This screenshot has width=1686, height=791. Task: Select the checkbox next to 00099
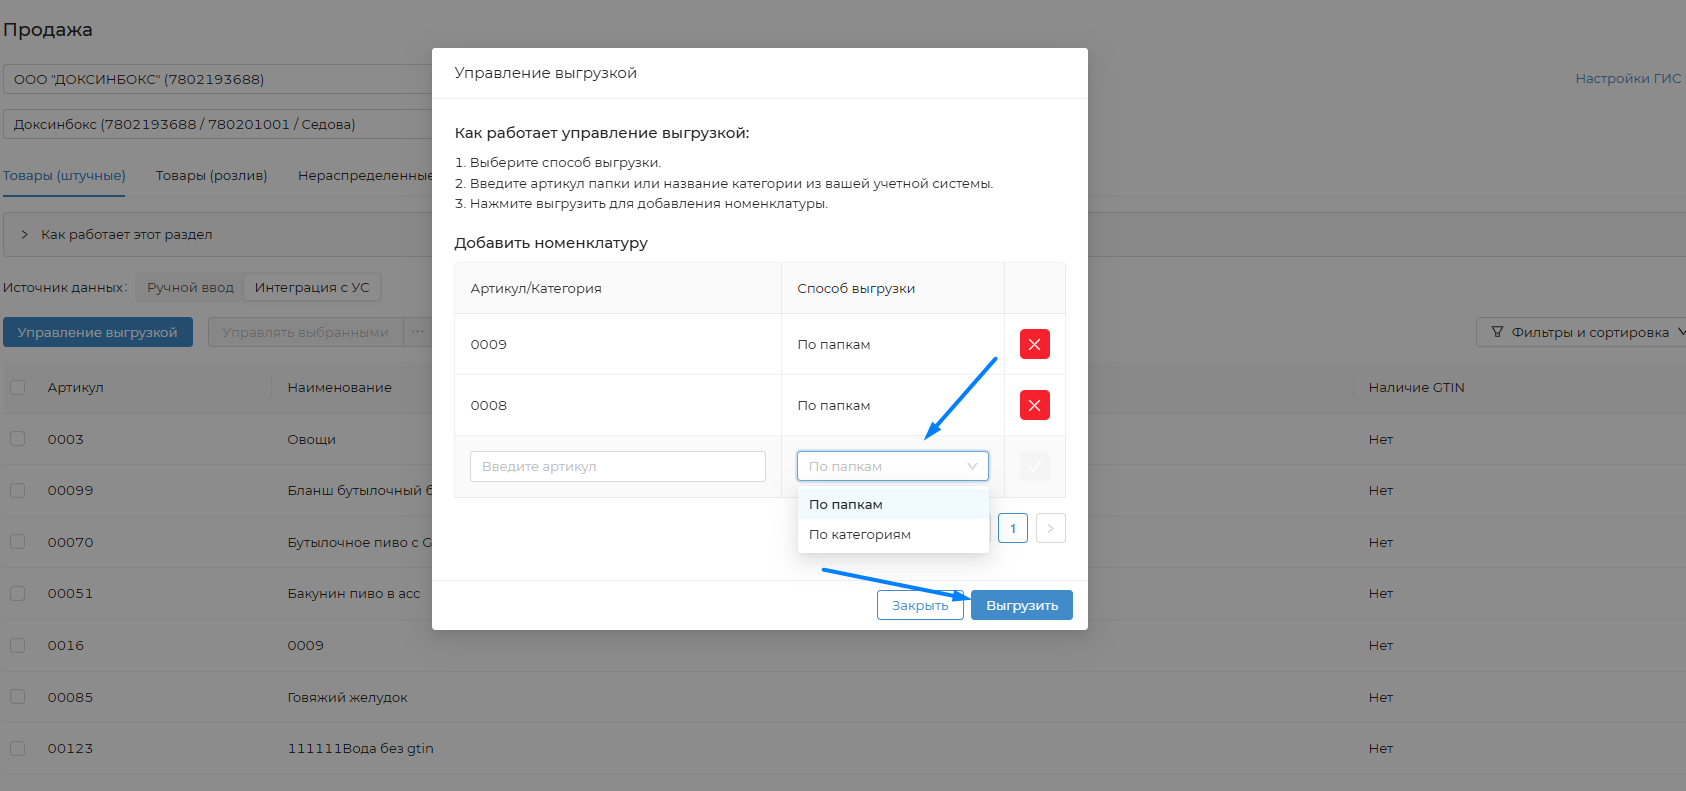coord(18,490)
